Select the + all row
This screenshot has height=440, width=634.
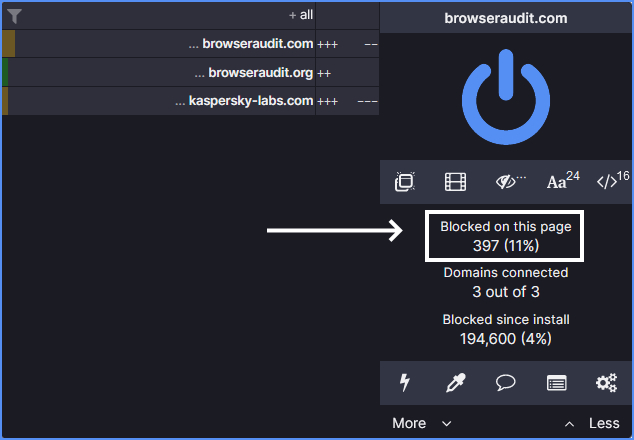point(158,15)
